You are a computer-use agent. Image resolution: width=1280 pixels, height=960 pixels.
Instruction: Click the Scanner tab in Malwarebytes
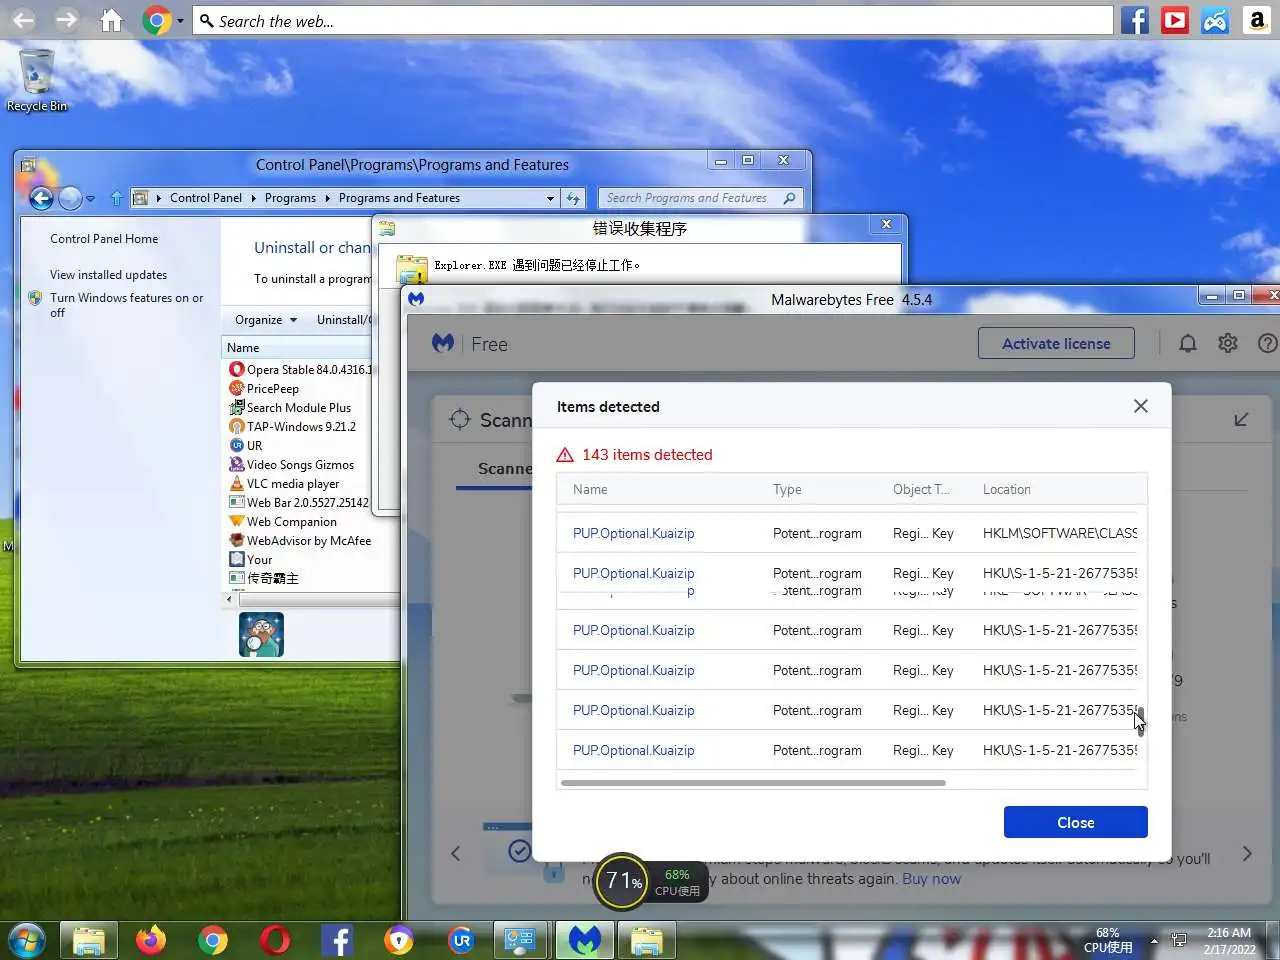pyautogui.click(x=504, y=469)
